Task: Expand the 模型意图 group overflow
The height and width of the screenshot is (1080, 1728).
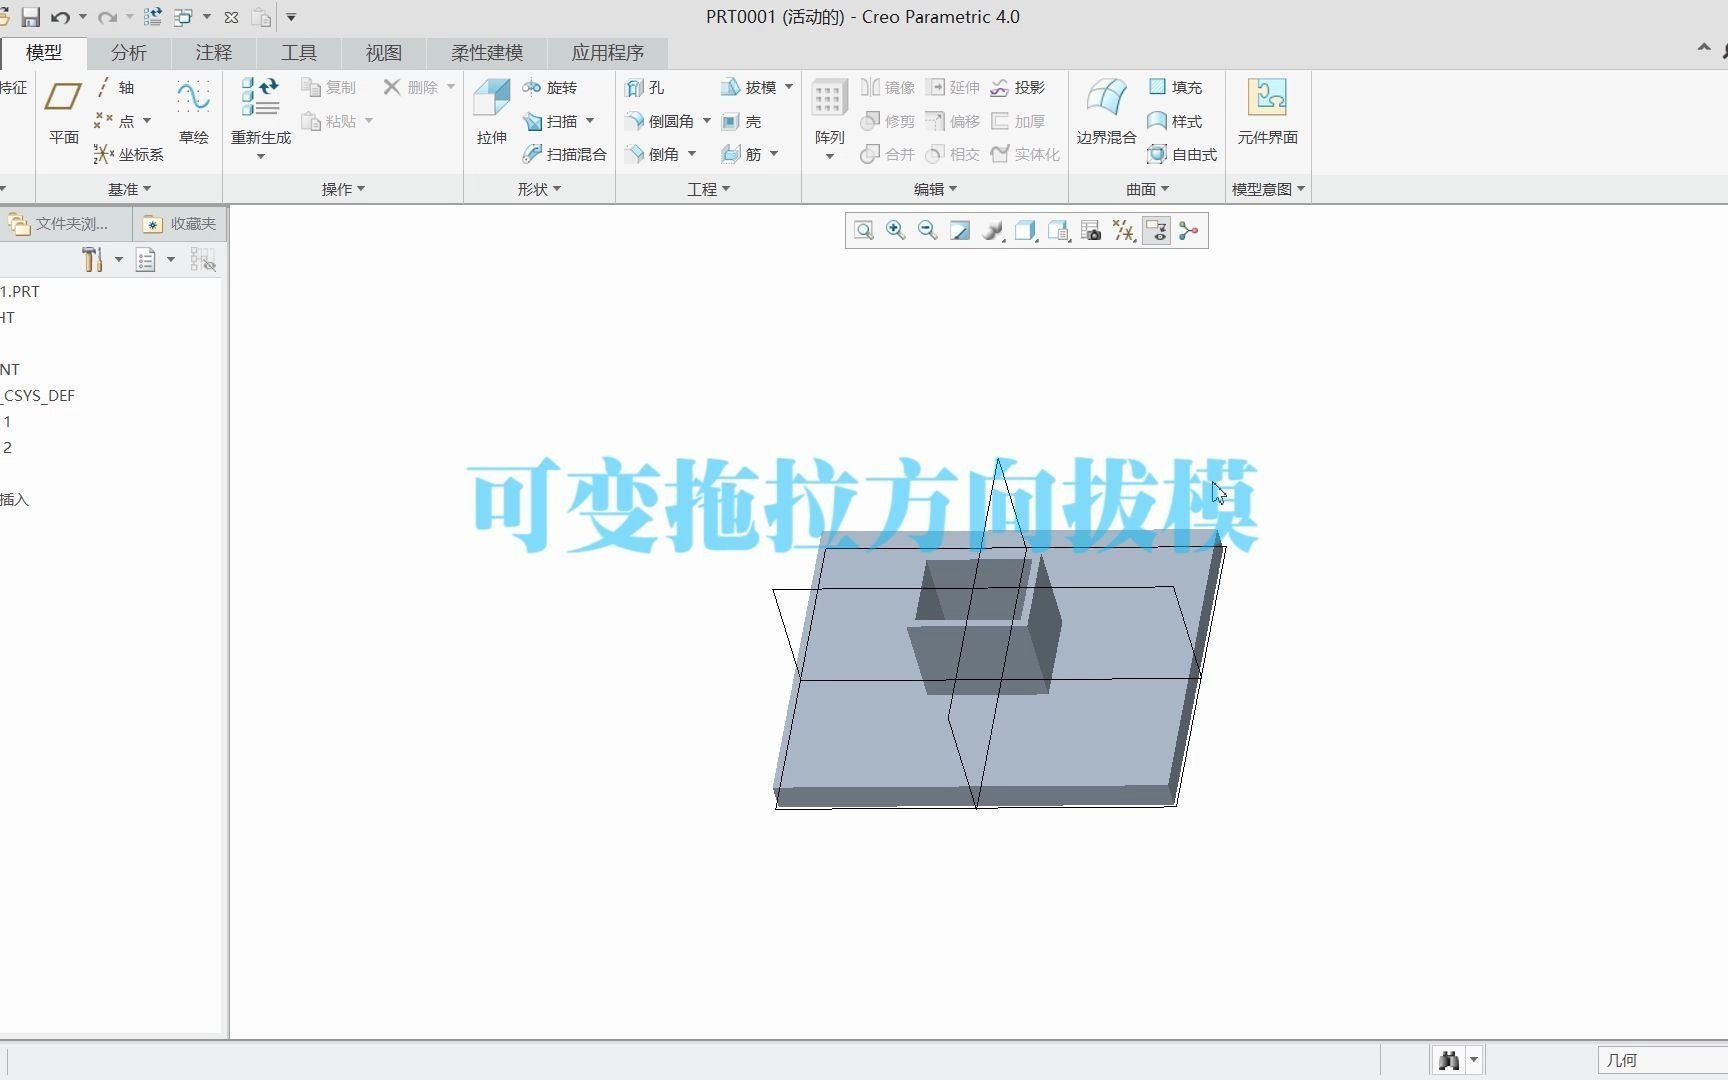Action: 1268,189
